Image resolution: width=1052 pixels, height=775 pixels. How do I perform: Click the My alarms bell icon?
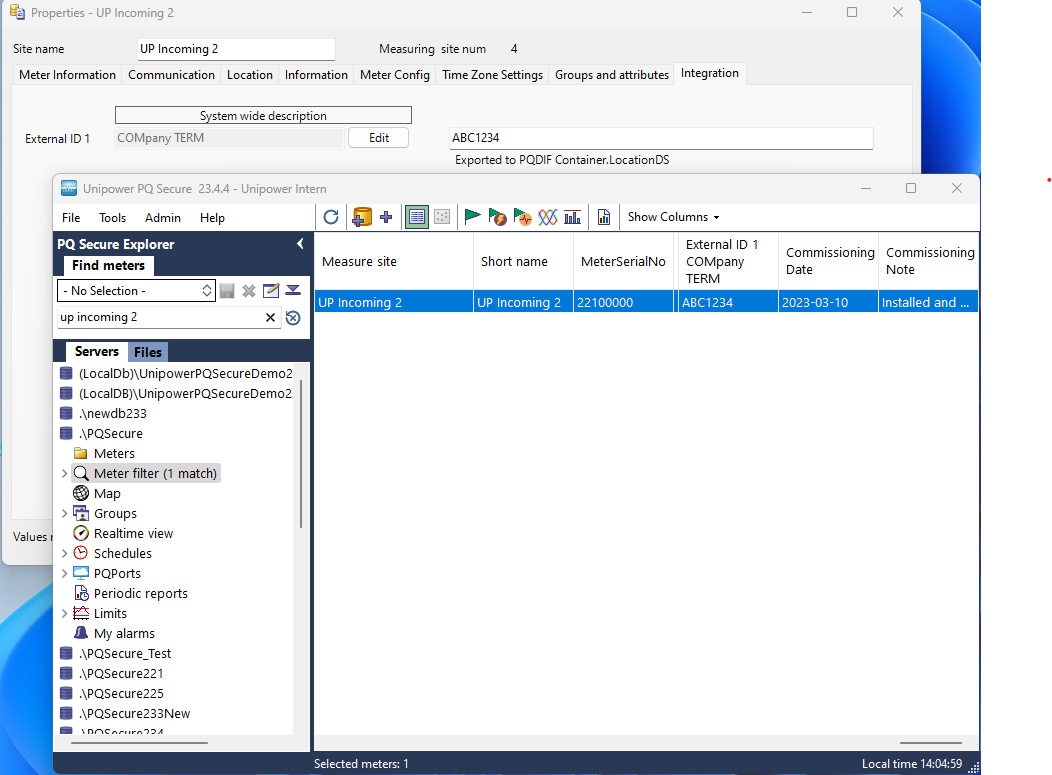click(81, 633)
